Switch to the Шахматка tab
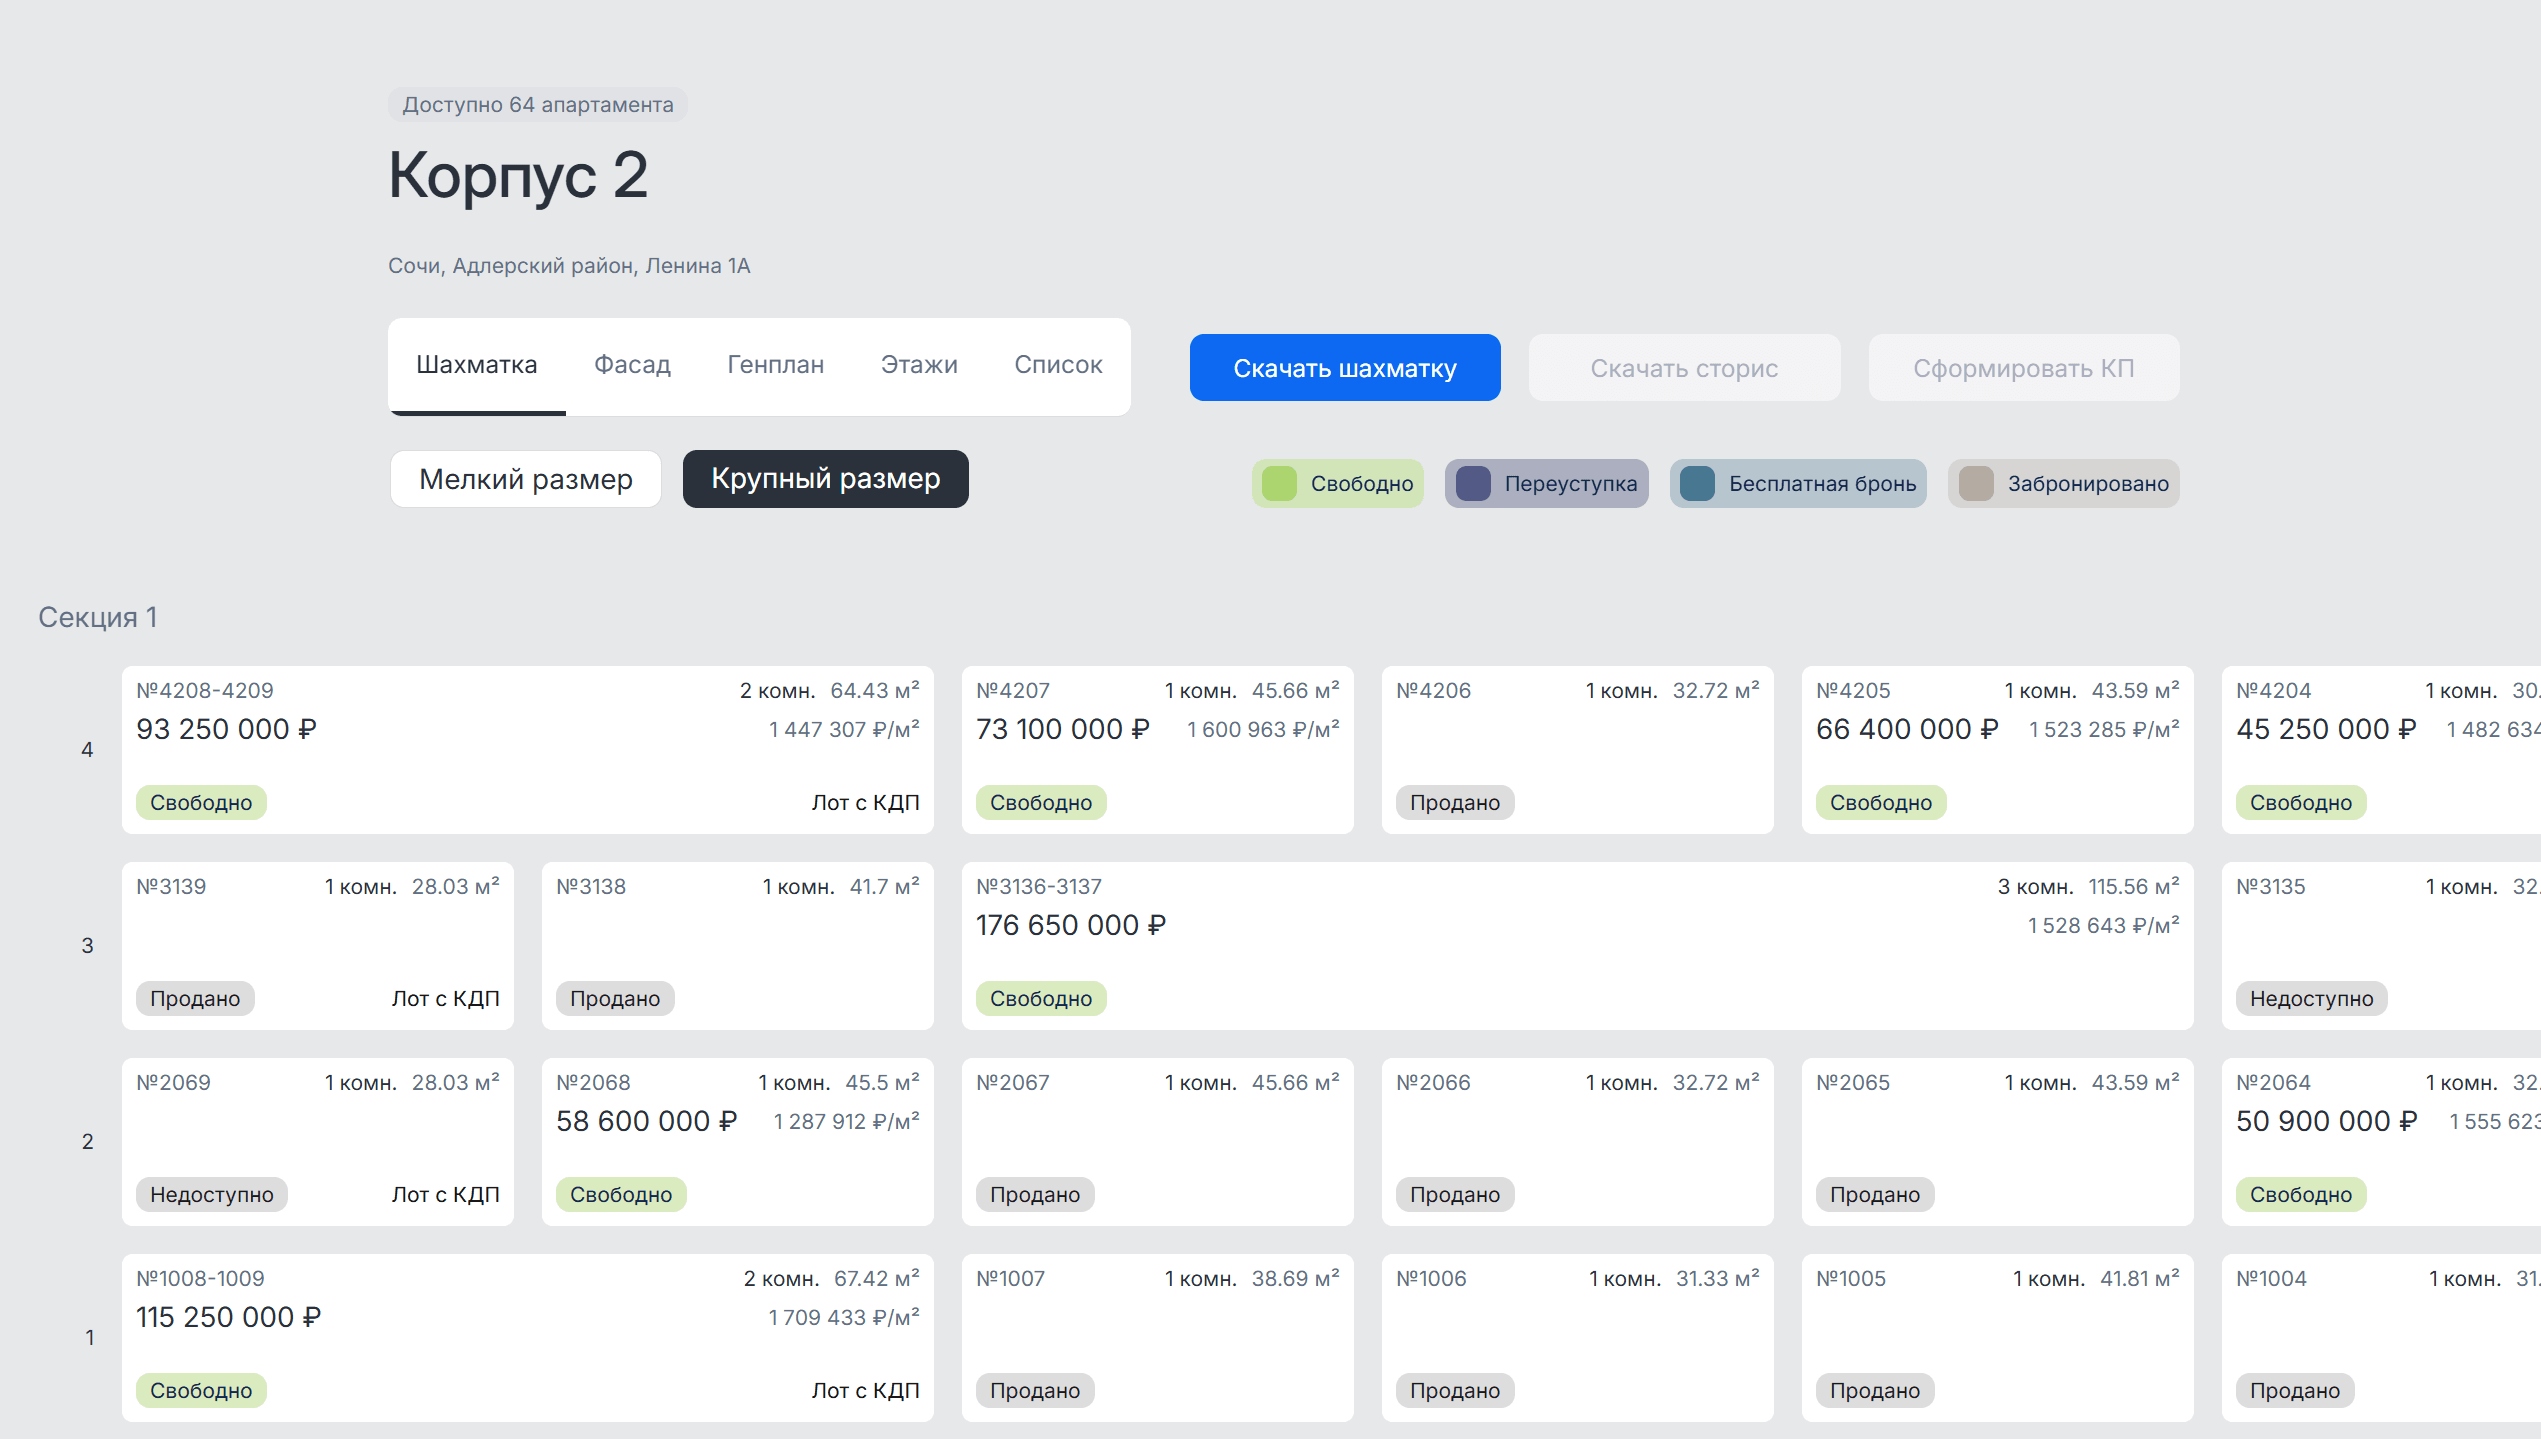Screen dimensions: 2541x1439 coord(477,365)
